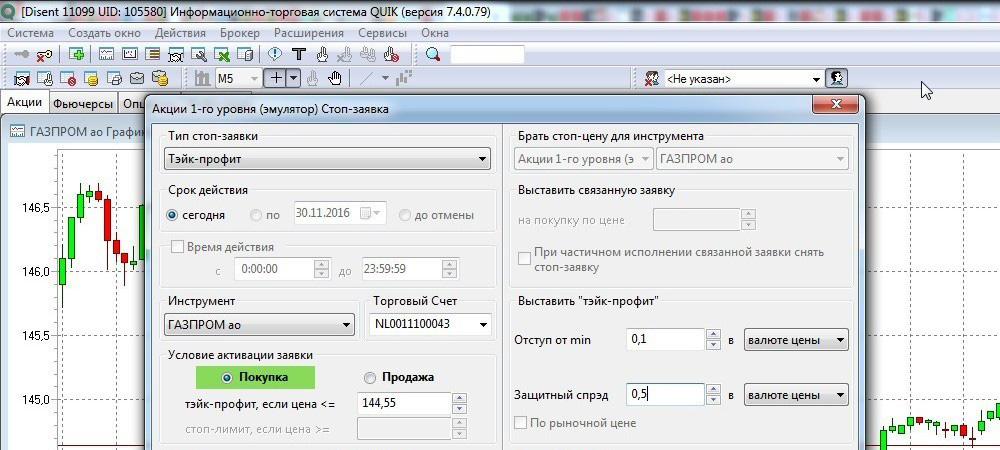1000x450 pixels.
Task: Close the Стоп-заявка dialog
Action: [x=836, y=103]
